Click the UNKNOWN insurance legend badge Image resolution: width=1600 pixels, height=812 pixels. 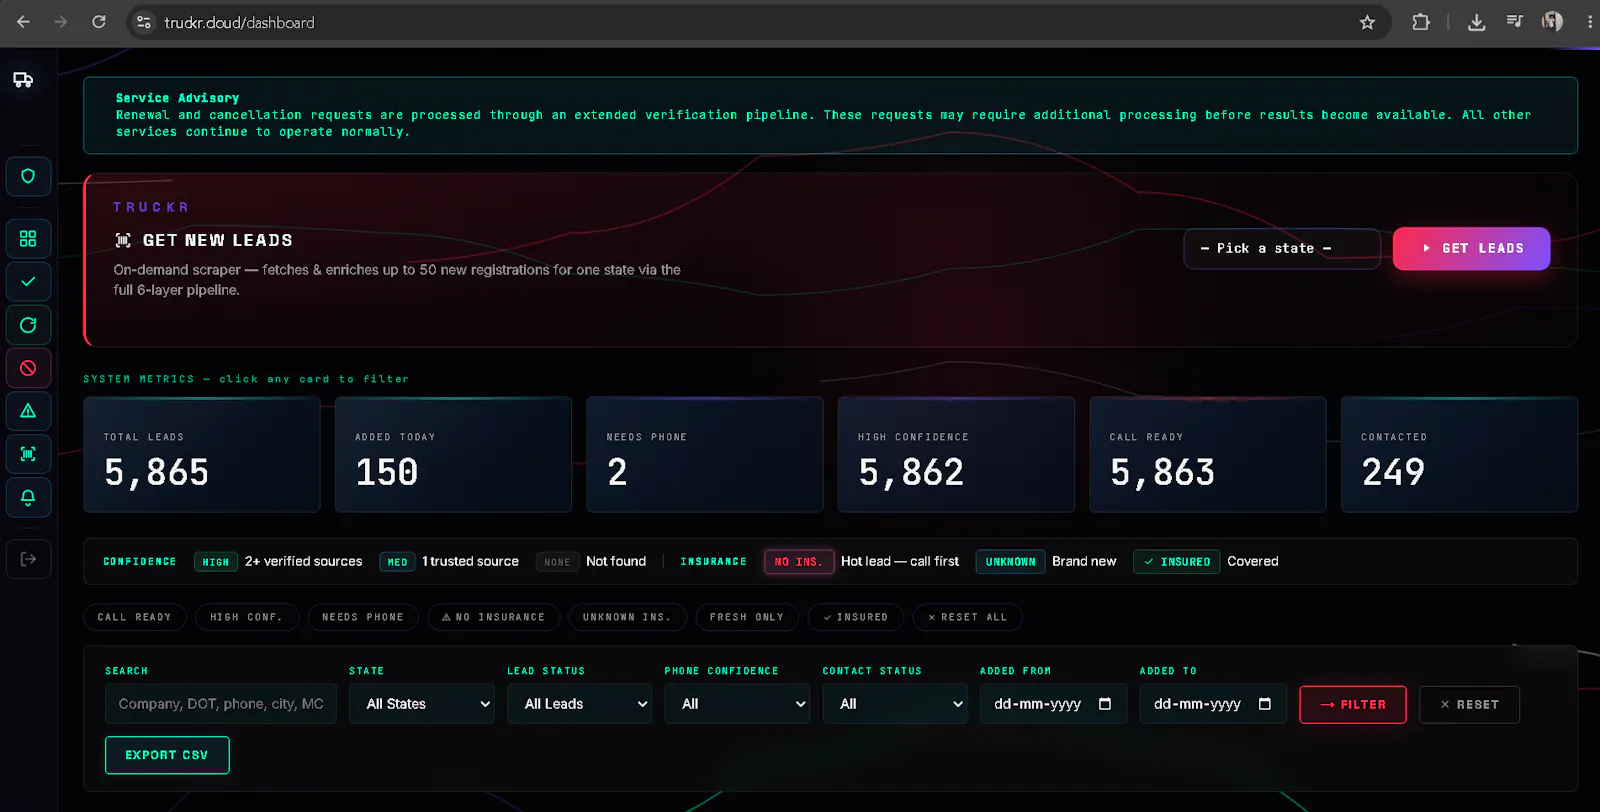[1010, 562]
